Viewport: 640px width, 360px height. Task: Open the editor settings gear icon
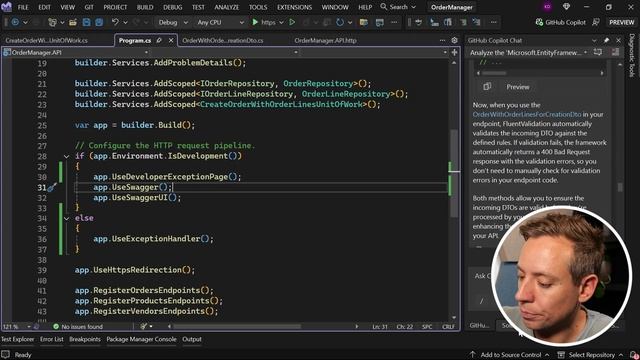454,40
